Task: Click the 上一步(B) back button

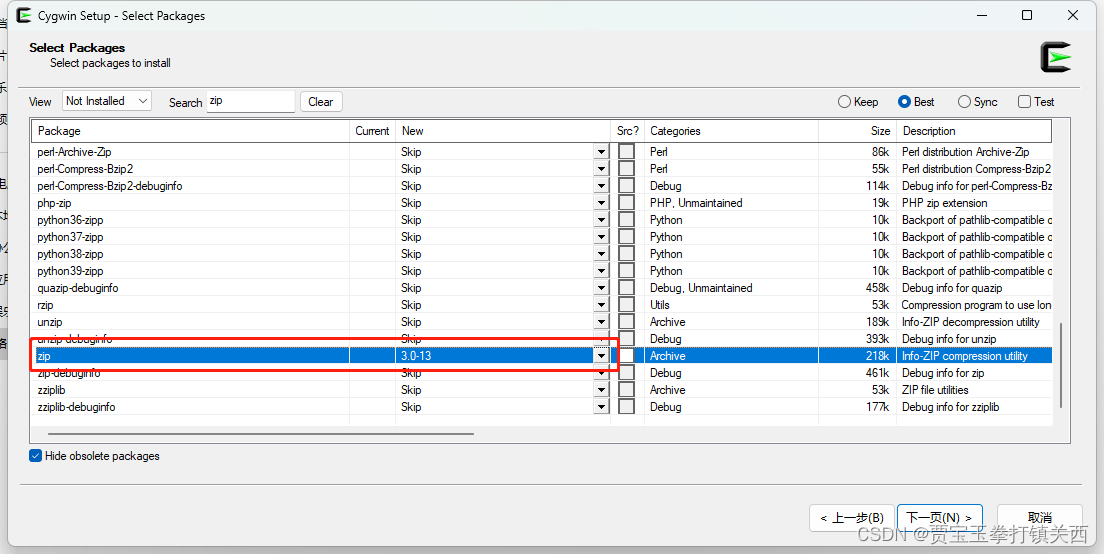Action: [x=851, y=517]
